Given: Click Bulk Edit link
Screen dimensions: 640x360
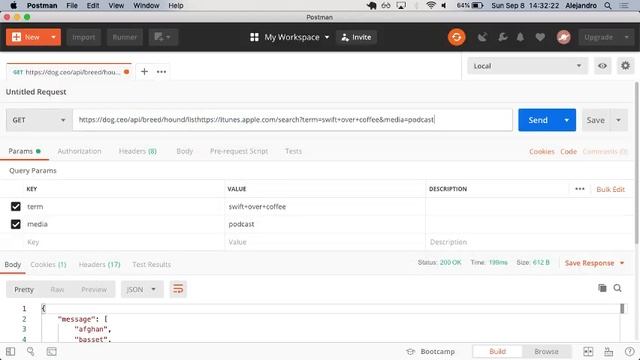Looking at the screenshot, I should (x=610, y=189).
